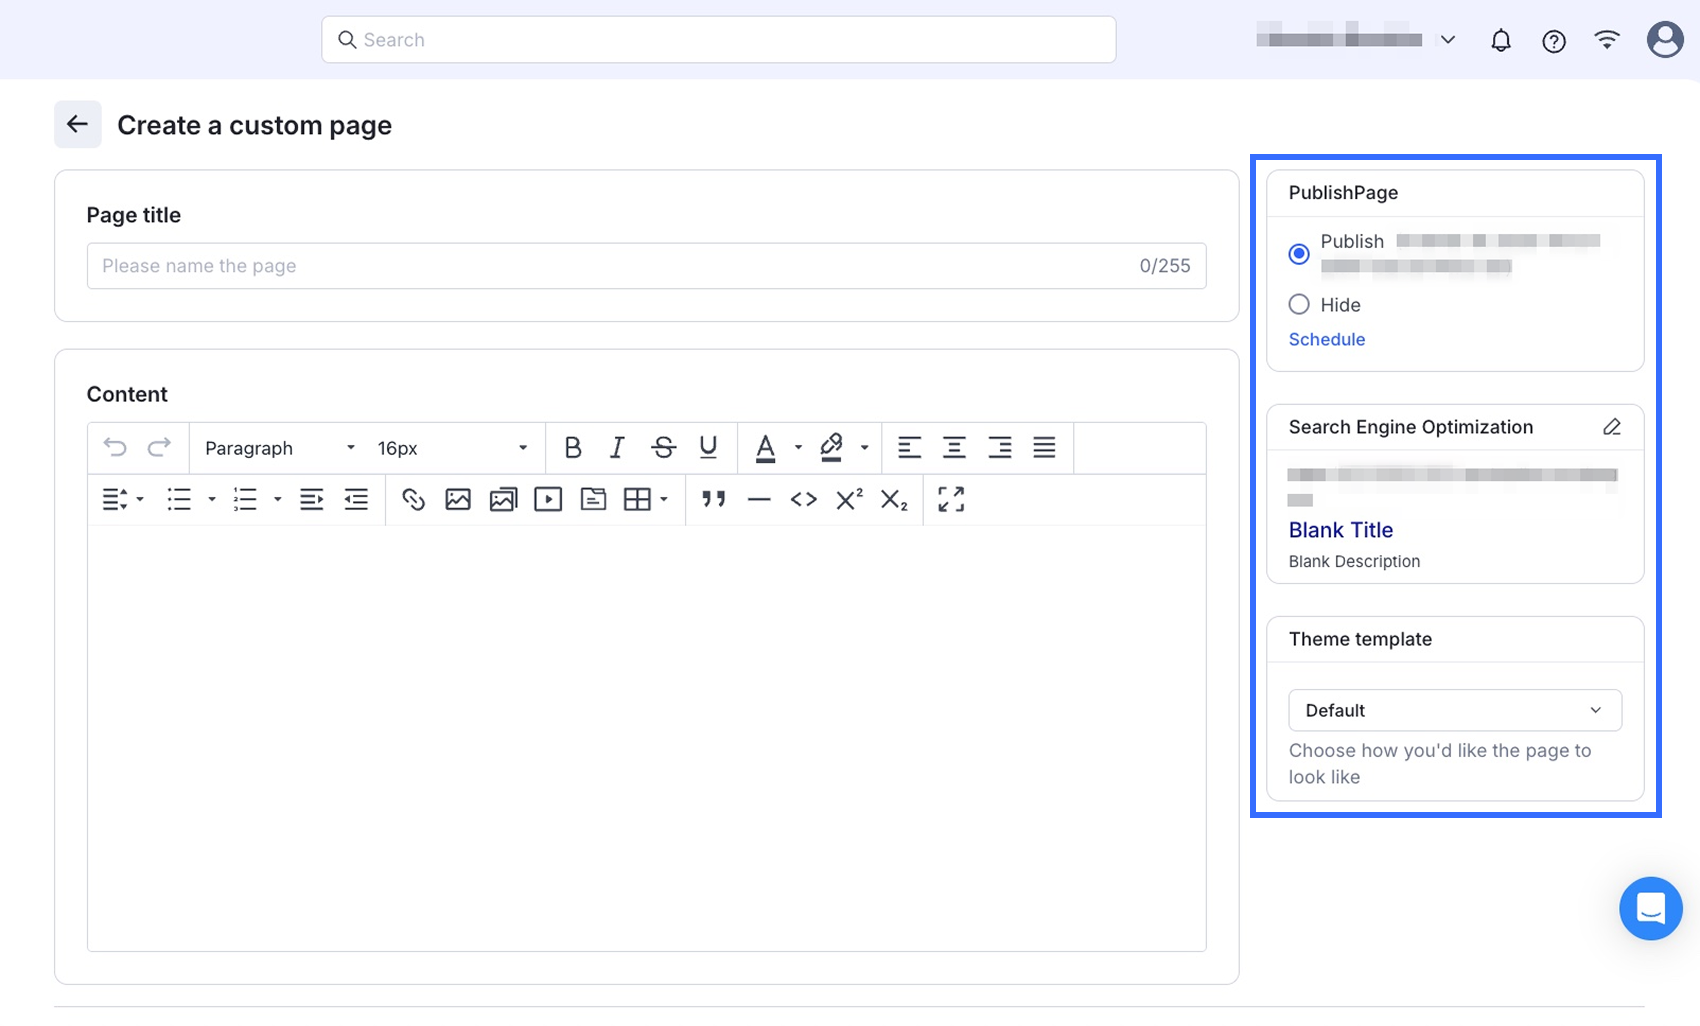
Task: Choose the Hide radio option
Action: [x=1299, y=305]
